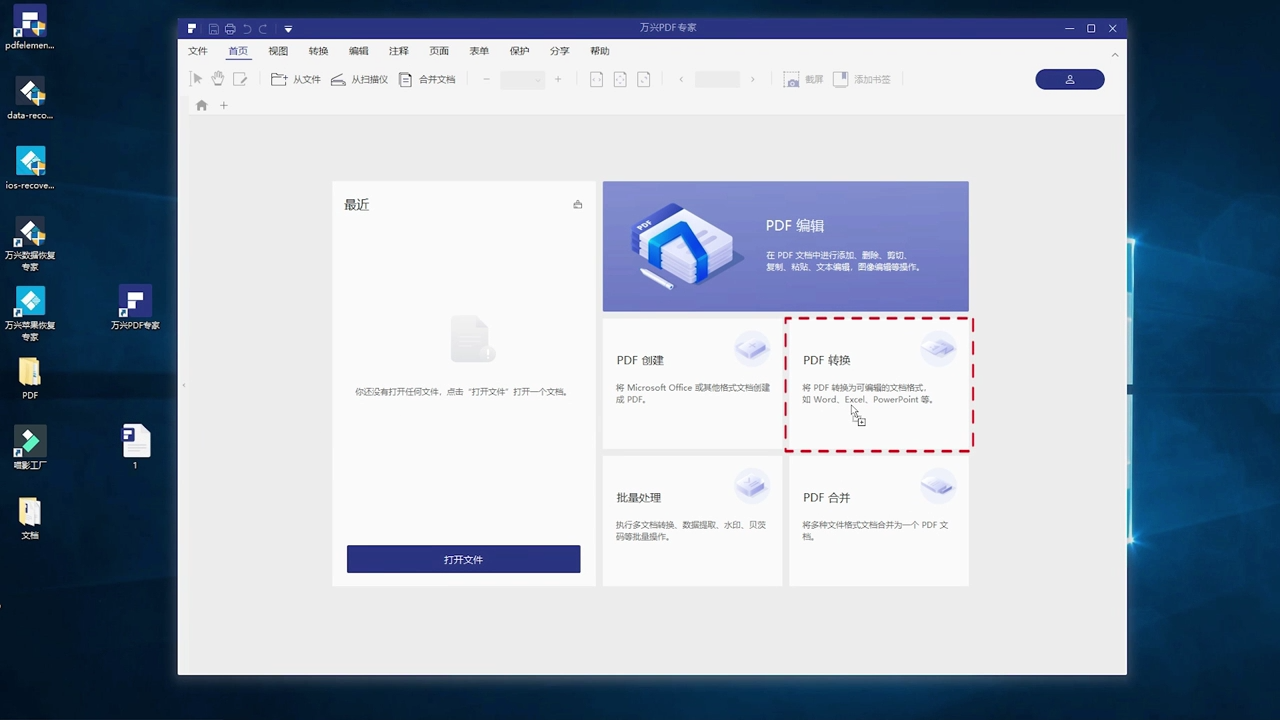Collapse the ribbon with chevron arrow
1280x720 pixels.
pos(1115,54)
